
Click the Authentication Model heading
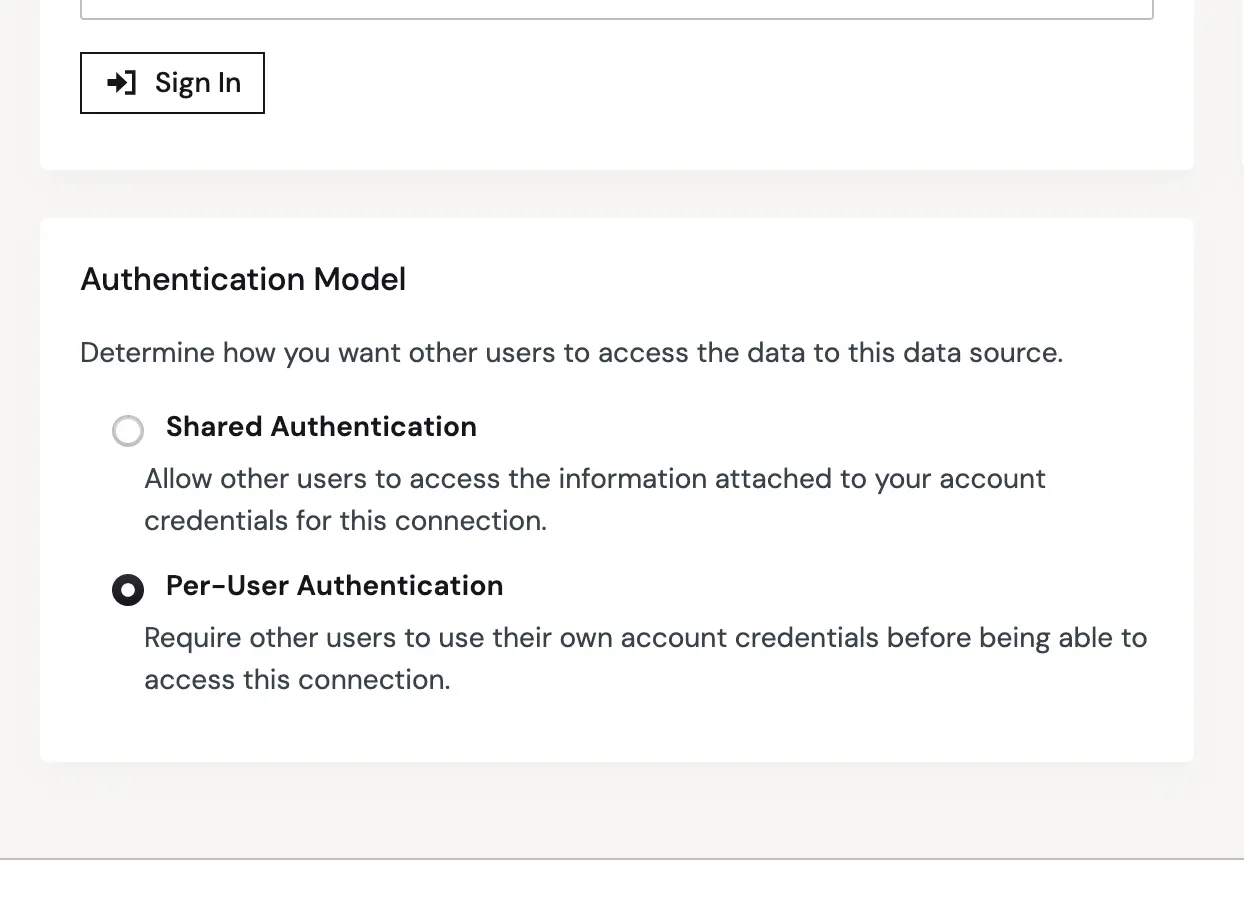[243, 279]
